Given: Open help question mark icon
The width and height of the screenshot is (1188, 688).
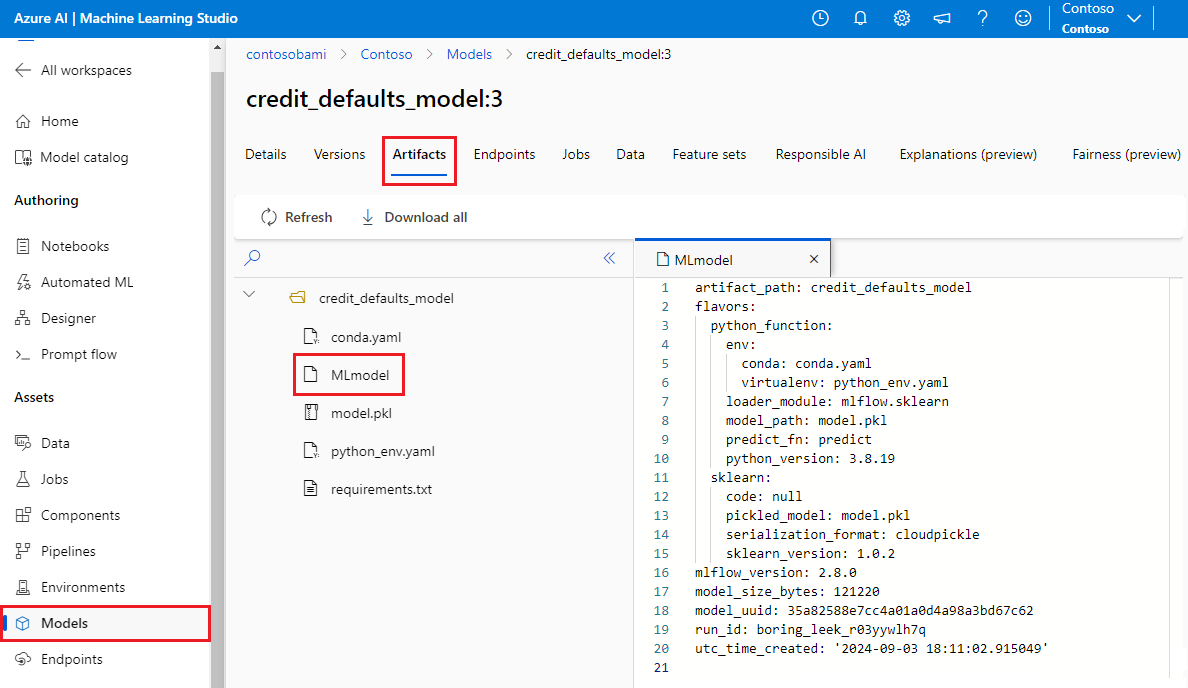Looking at the screenshot, I should pyautogui.click(x=983, y=18).
